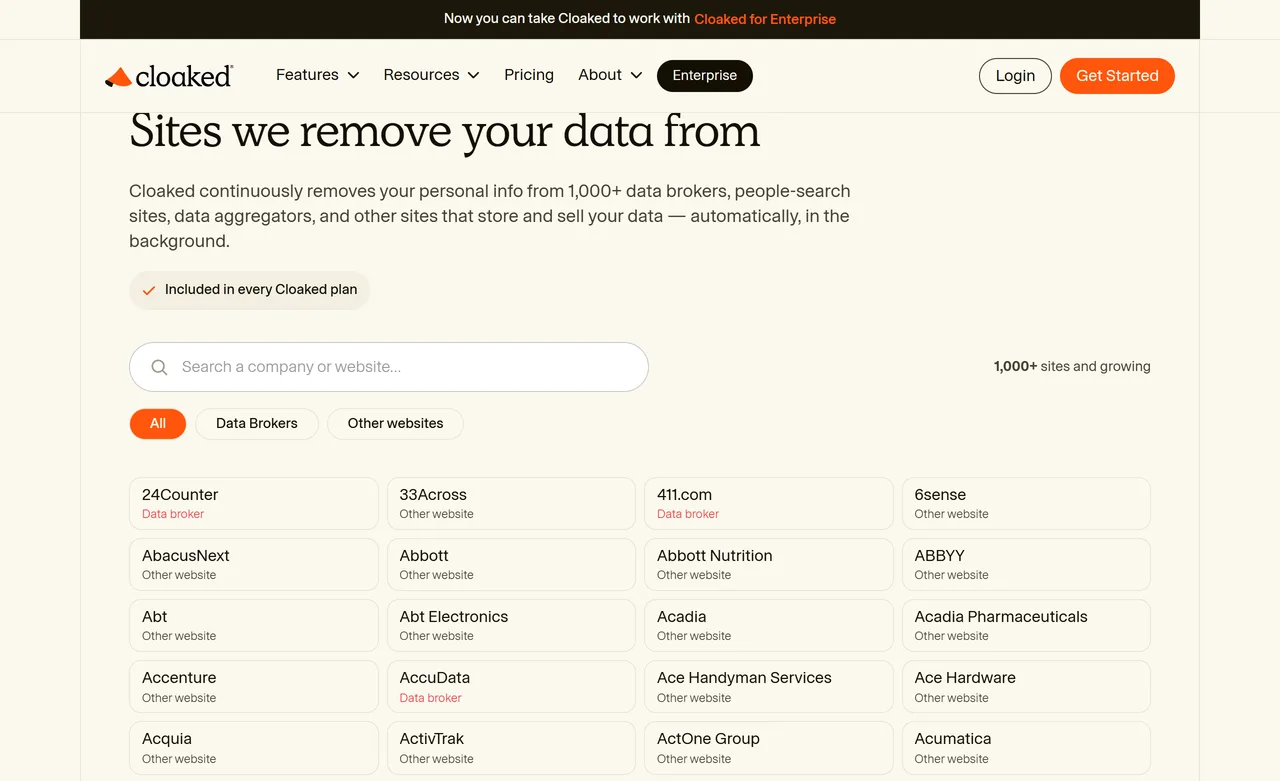The image size is (1280, 781).
Task: Open the AccuData card
Action: [x=511, y=686]
